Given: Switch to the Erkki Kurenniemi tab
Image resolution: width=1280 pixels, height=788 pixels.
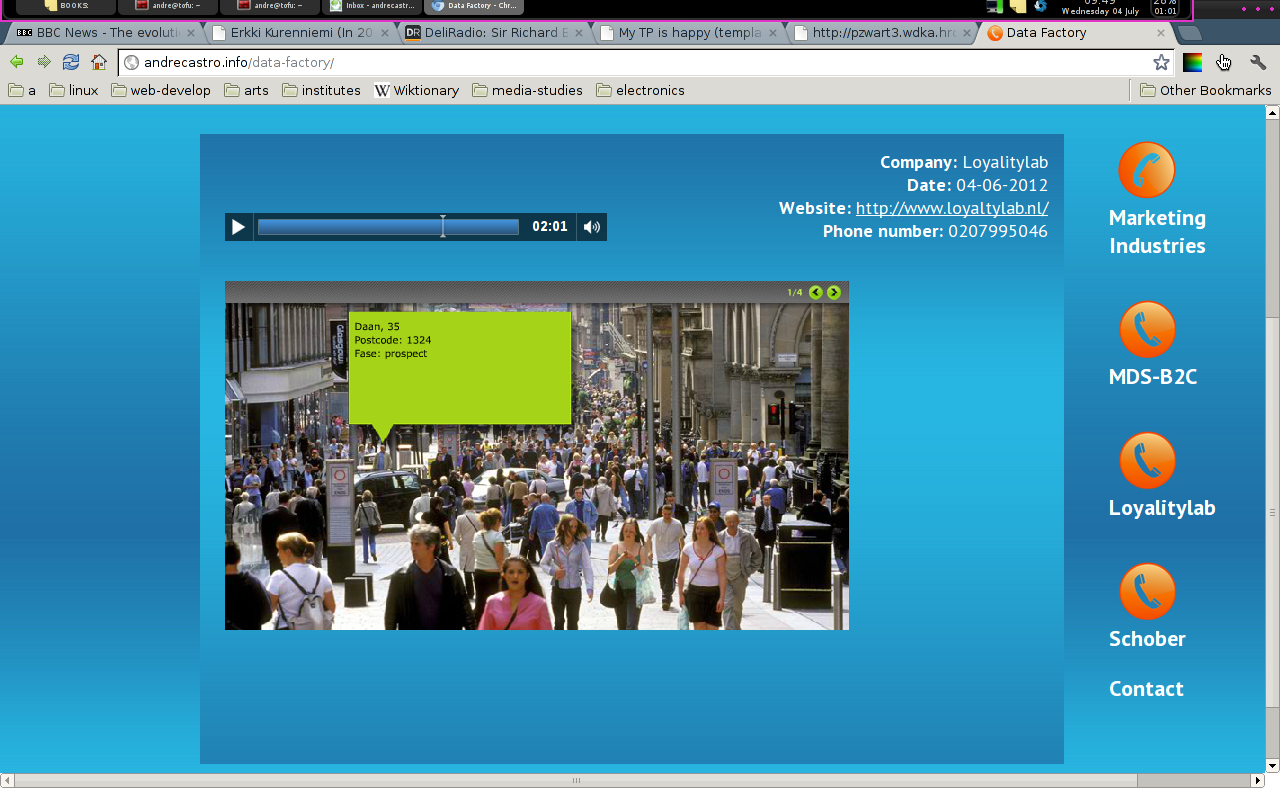Looking at the screenshot, I should pos(300,32).
